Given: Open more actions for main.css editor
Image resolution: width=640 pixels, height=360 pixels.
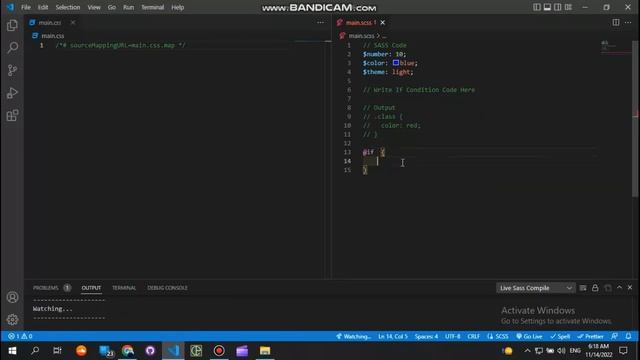Looking at the screenshot, I should 320,22.
